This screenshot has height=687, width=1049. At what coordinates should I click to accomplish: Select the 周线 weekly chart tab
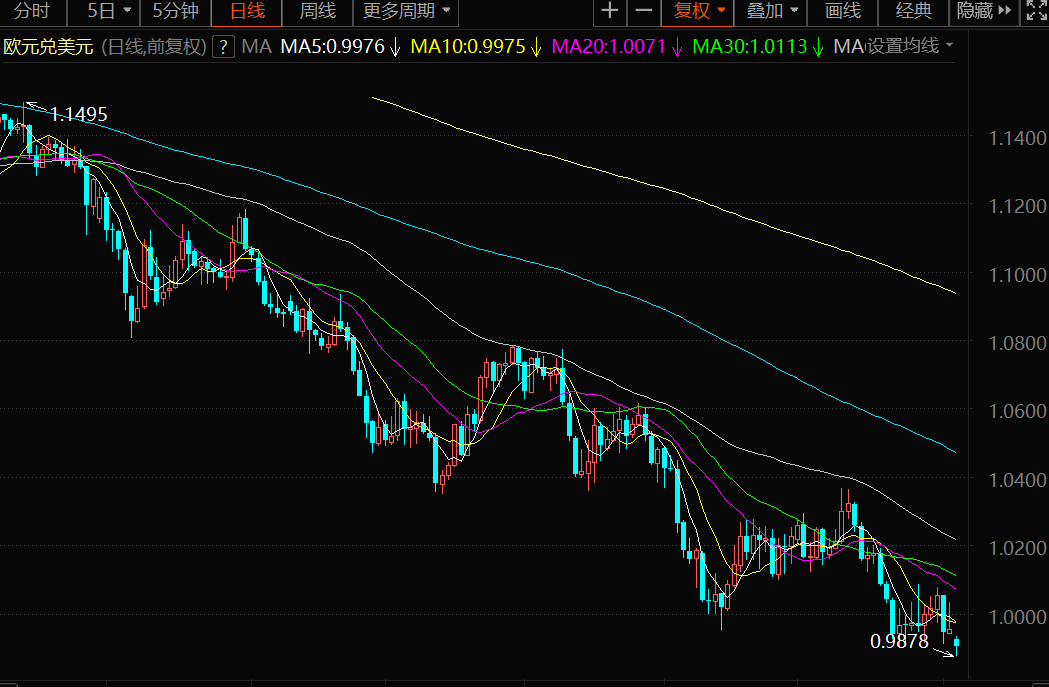[x=317, y=12]
